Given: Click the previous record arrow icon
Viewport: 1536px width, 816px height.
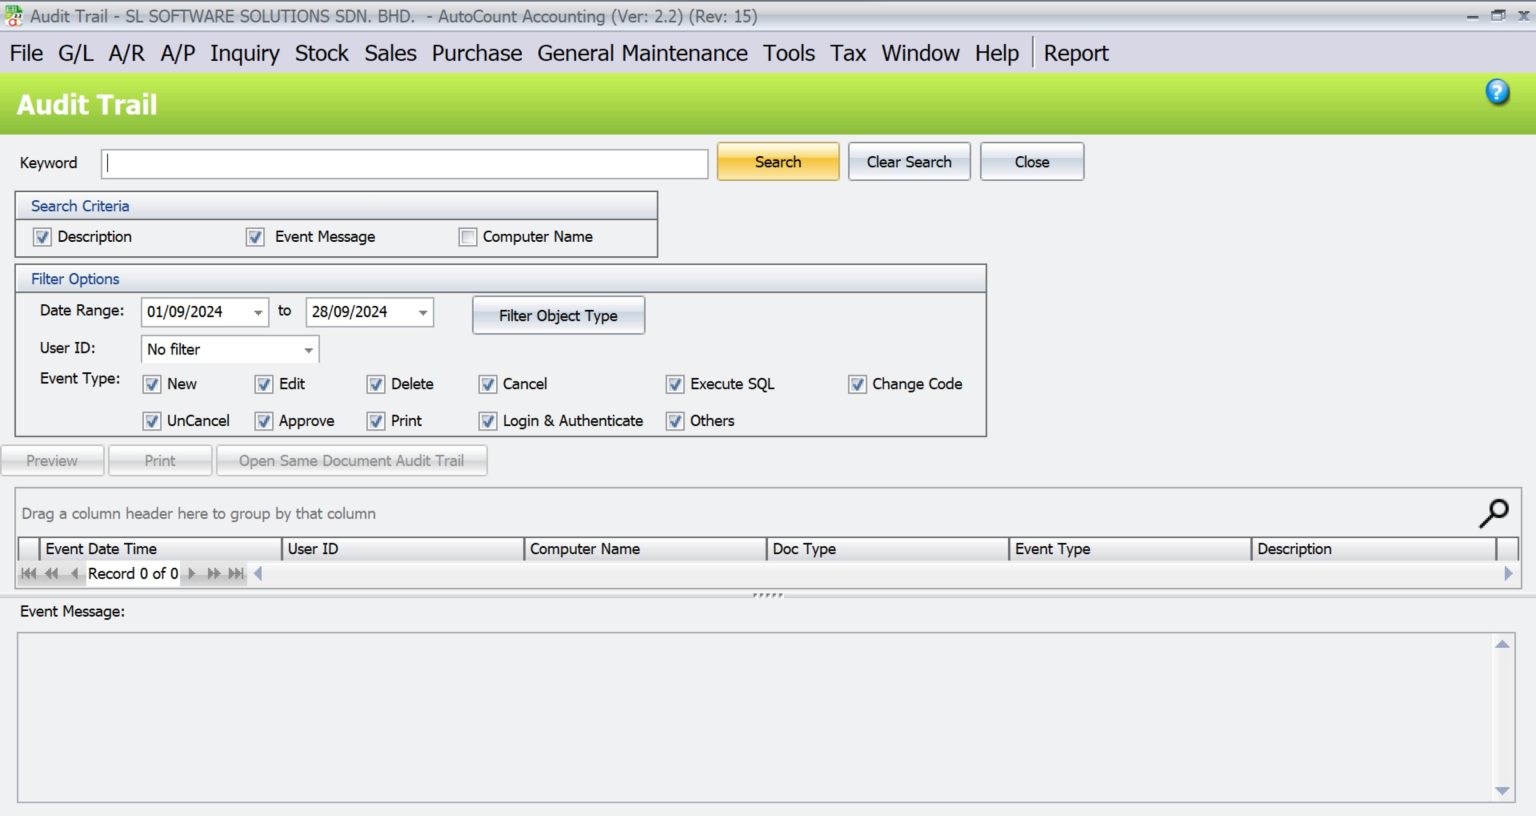Looking at the screenshot, I should point(73,573).
